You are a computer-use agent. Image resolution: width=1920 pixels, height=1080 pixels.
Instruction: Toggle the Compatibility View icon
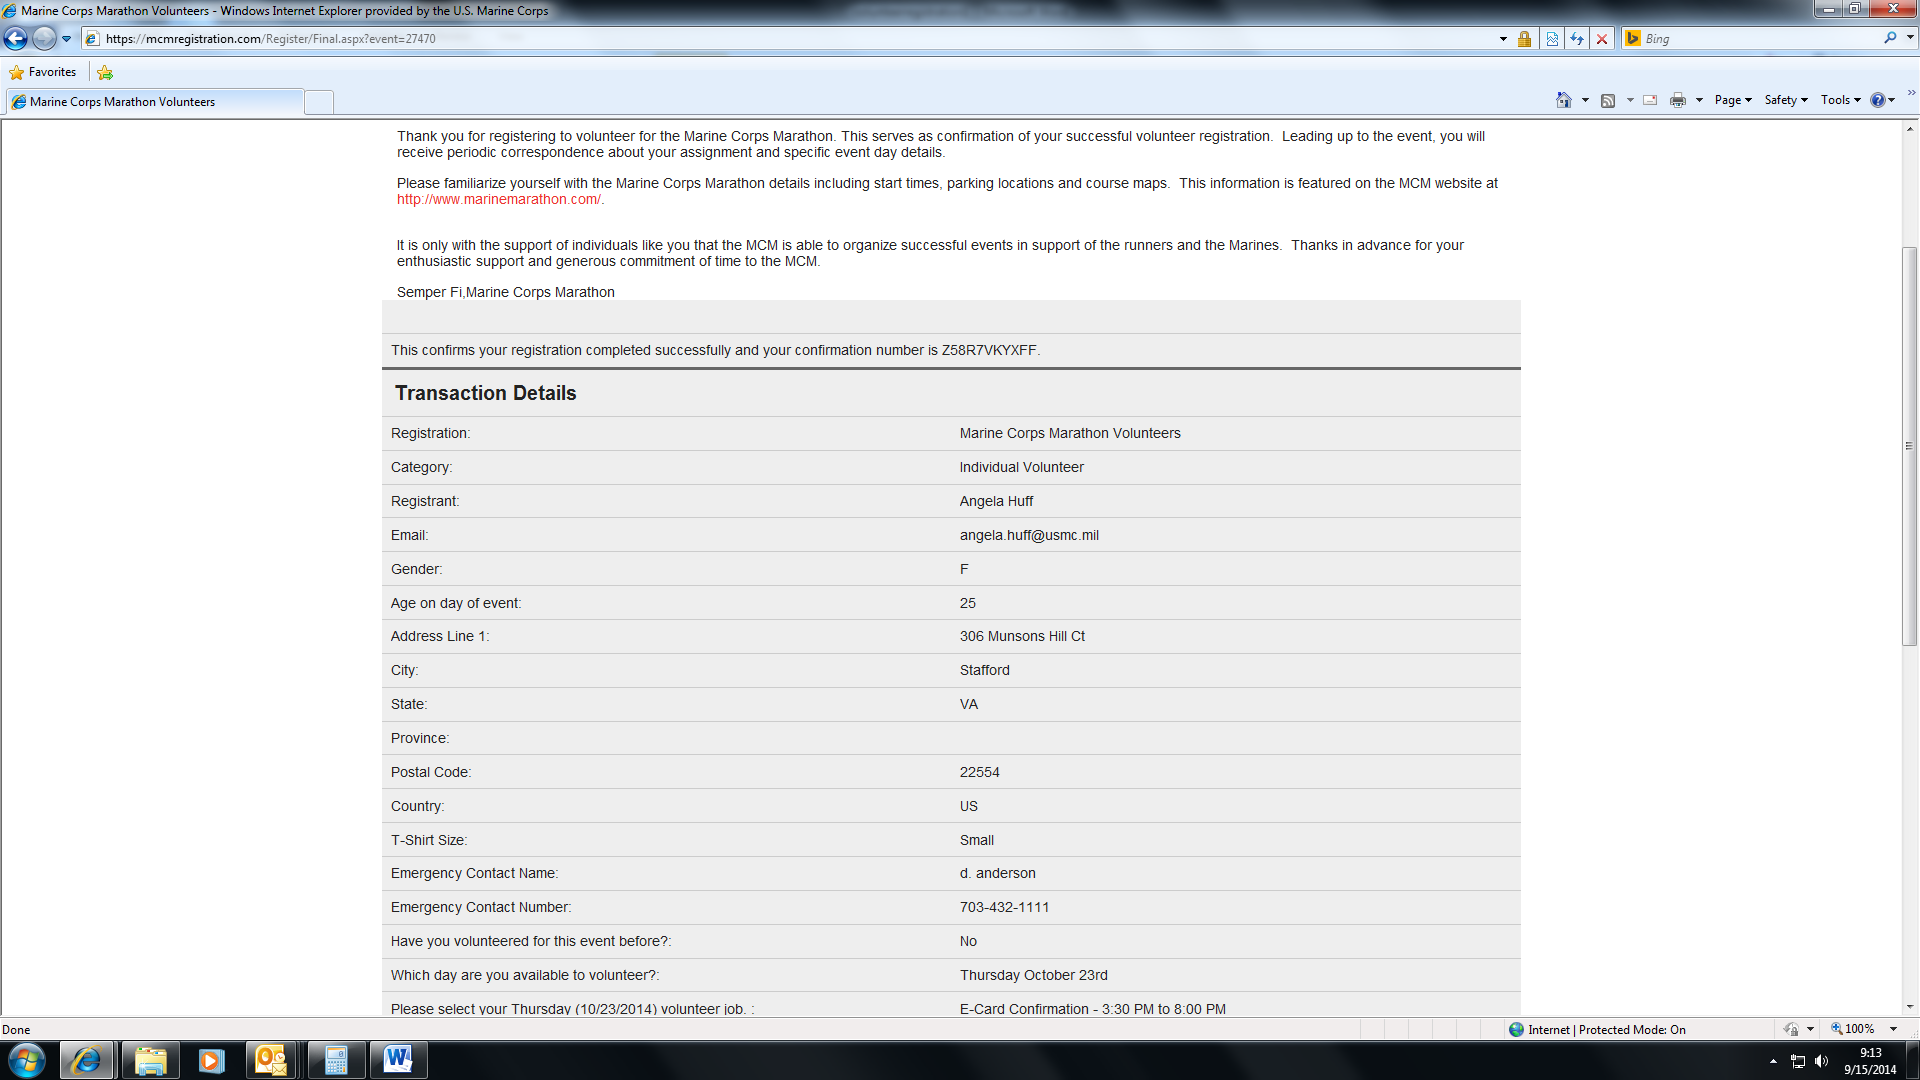pyautogui.click(x=1552, y=39)
